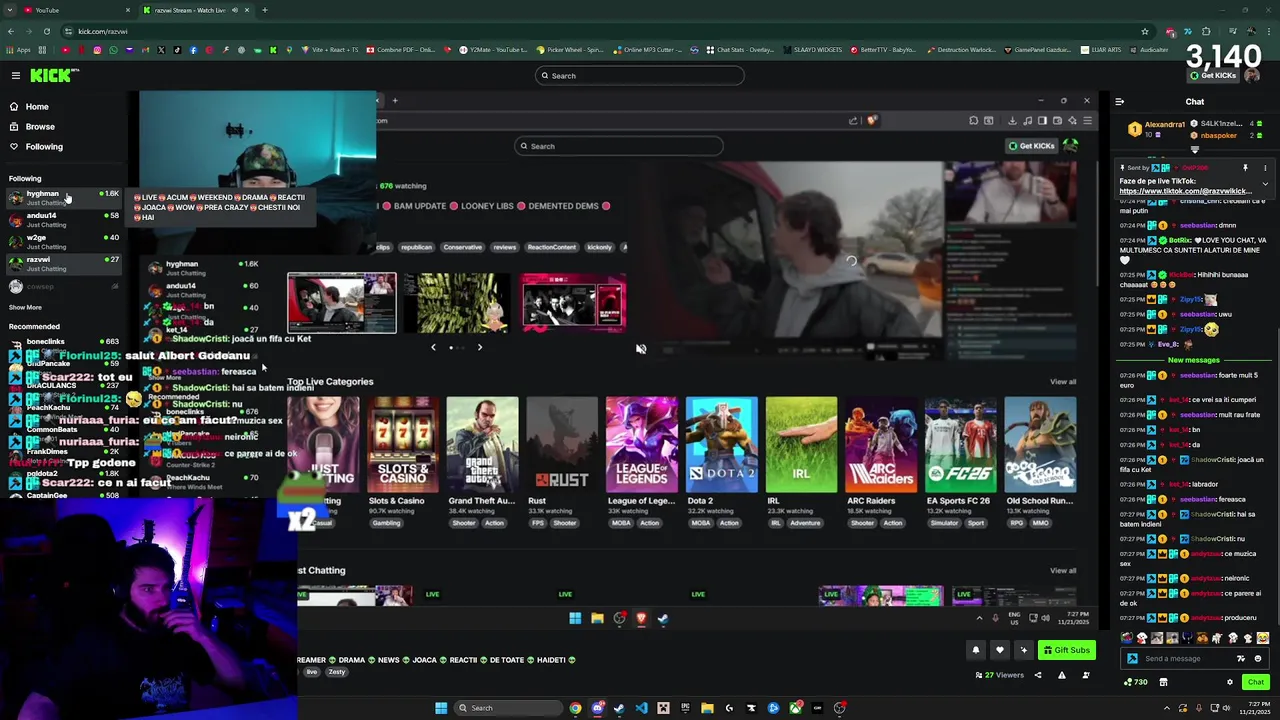
Task: Open the TikTok link in pinned message
Action: point(1185,191)
